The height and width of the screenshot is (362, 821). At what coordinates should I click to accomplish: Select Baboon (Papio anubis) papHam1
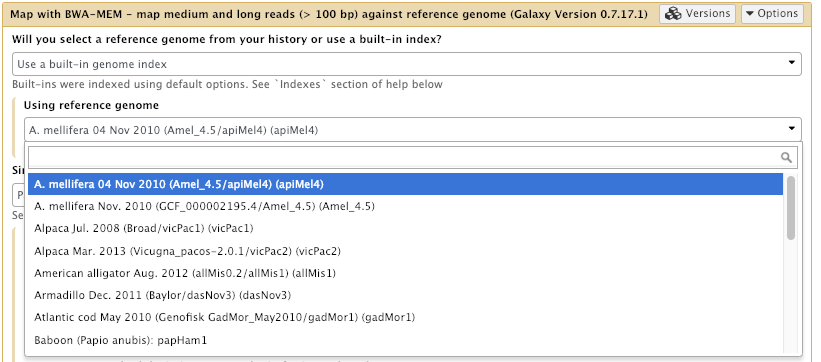click(x=405, y=340)
